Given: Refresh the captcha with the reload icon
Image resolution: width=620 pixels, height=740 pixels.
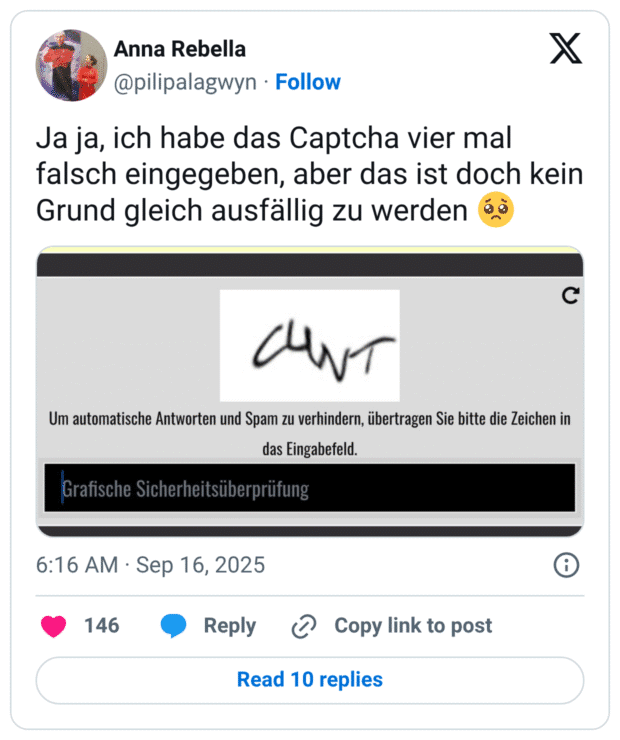Looking at the screenshot, I should pos(570,296).
